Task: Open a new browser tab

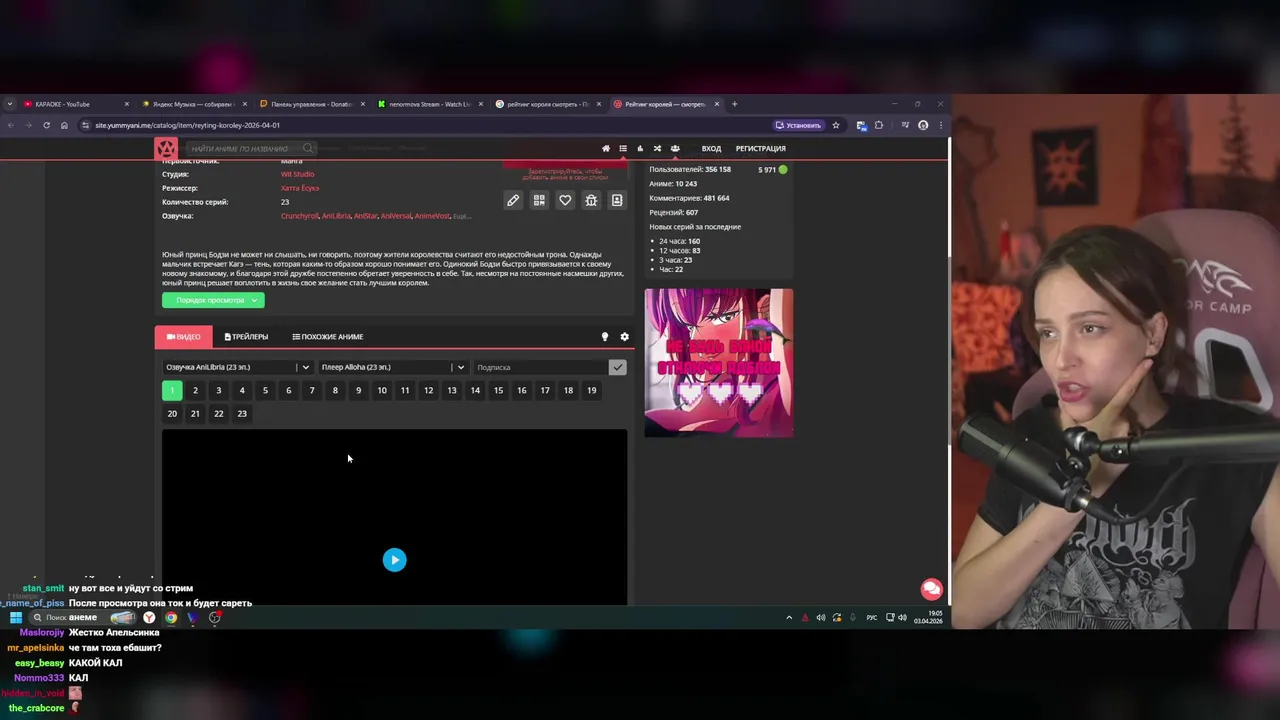Action: pos(734,104)
